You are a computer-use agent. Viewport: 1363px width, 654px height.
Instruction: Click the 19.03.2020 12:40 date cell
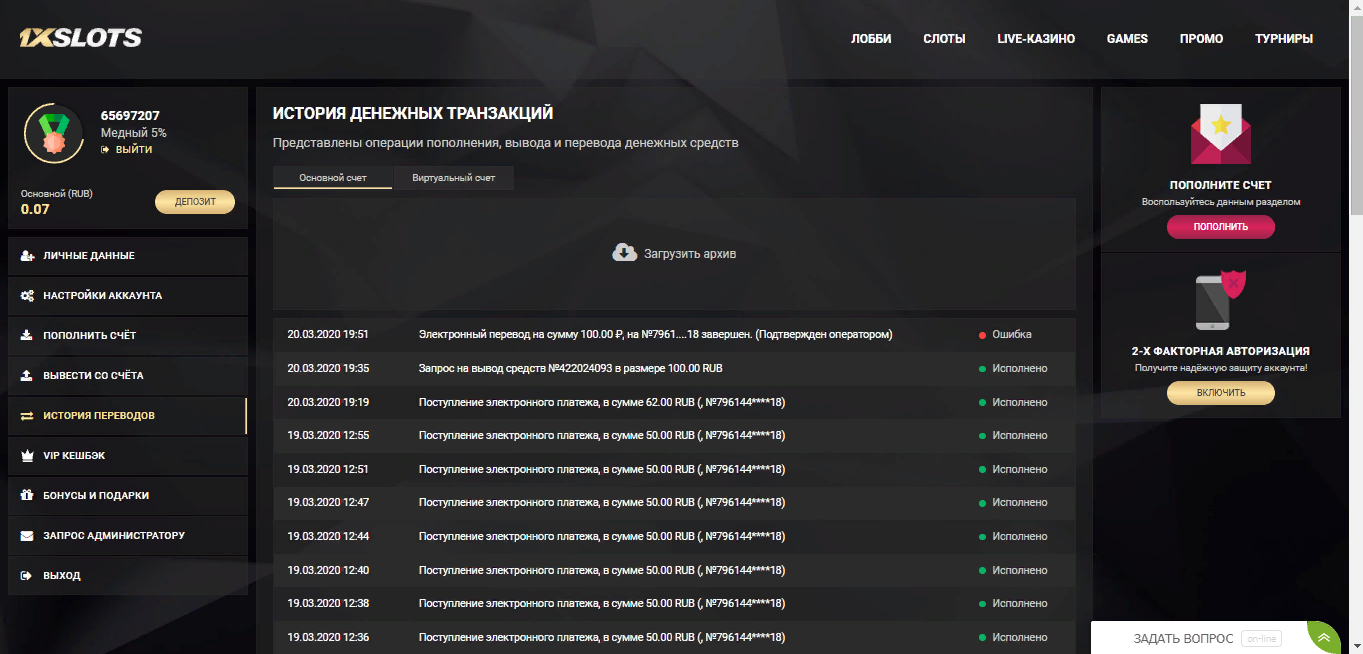click(328, 570)
